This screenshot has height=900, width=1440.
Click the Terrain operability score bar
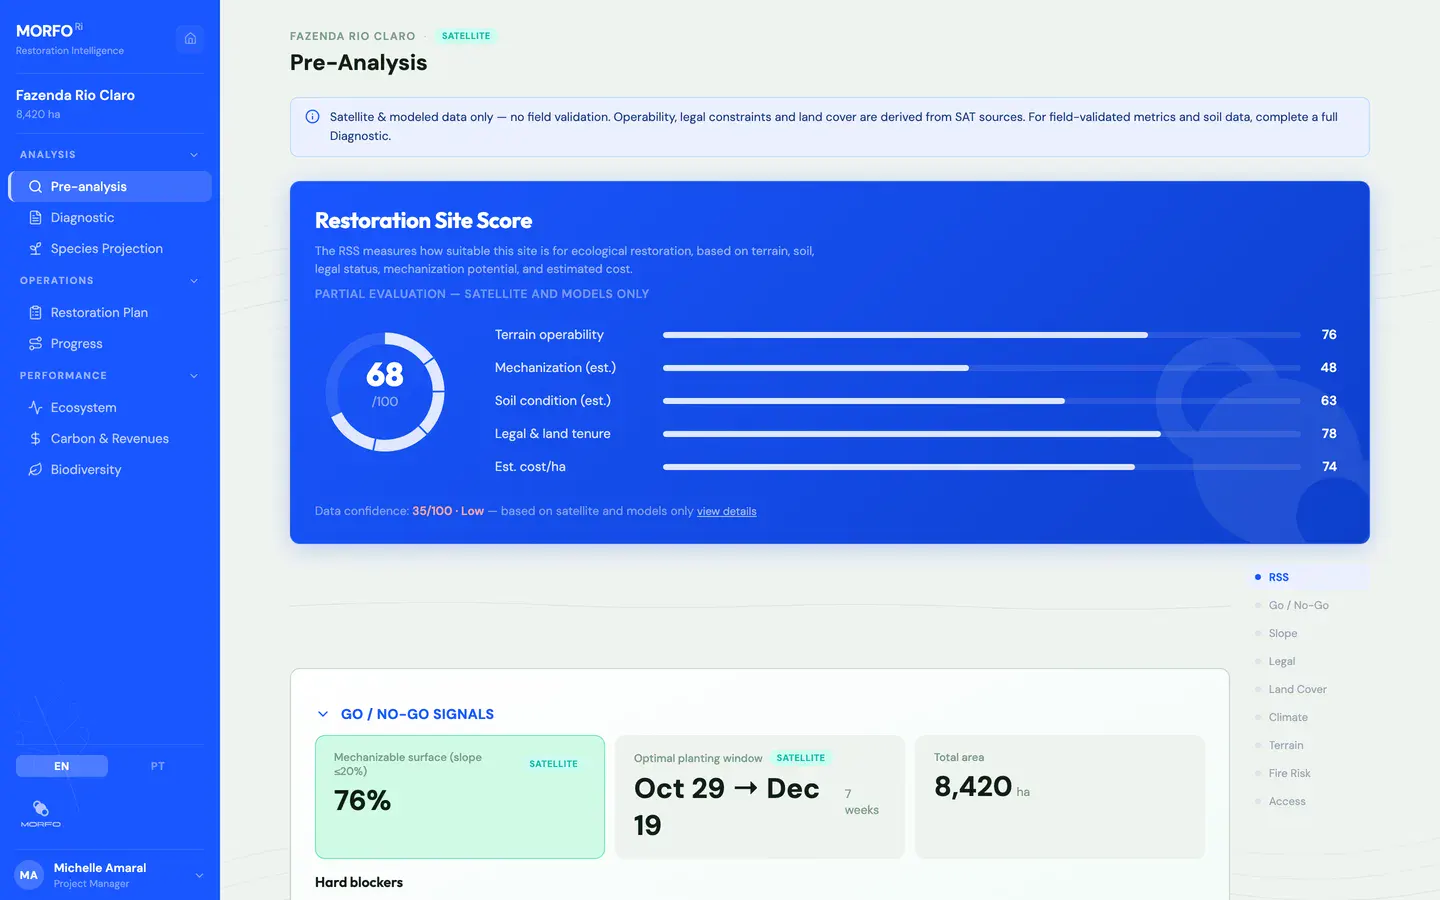[981, 335]
